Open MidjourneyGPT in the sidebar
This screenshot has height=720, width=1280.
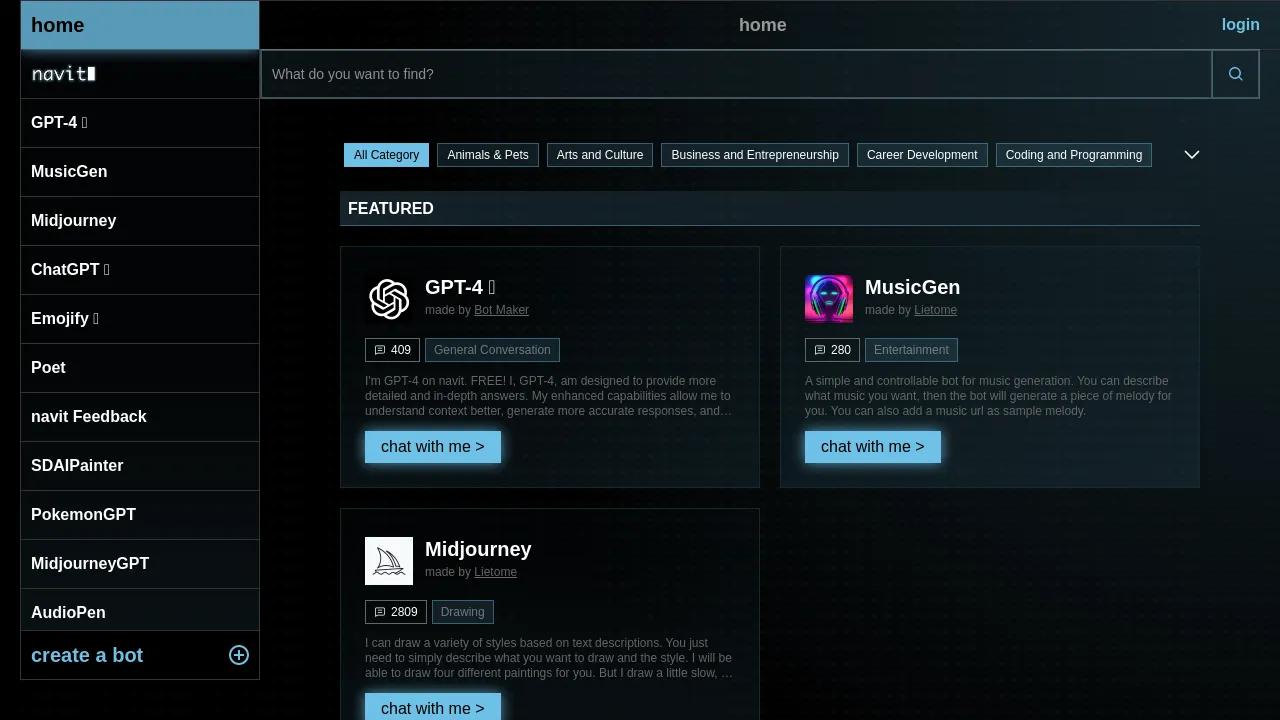click(140, 564)
